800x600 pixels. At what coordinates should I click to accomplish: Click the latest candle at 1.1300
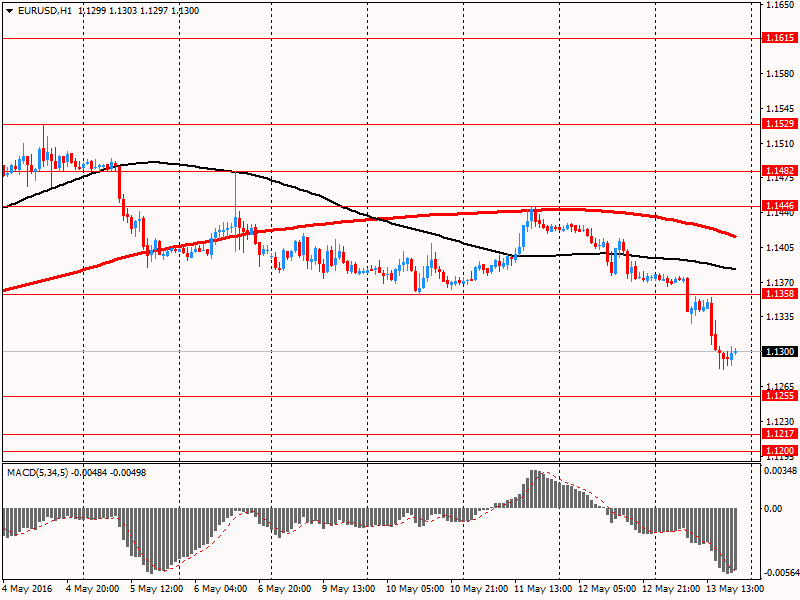(736, 352)
